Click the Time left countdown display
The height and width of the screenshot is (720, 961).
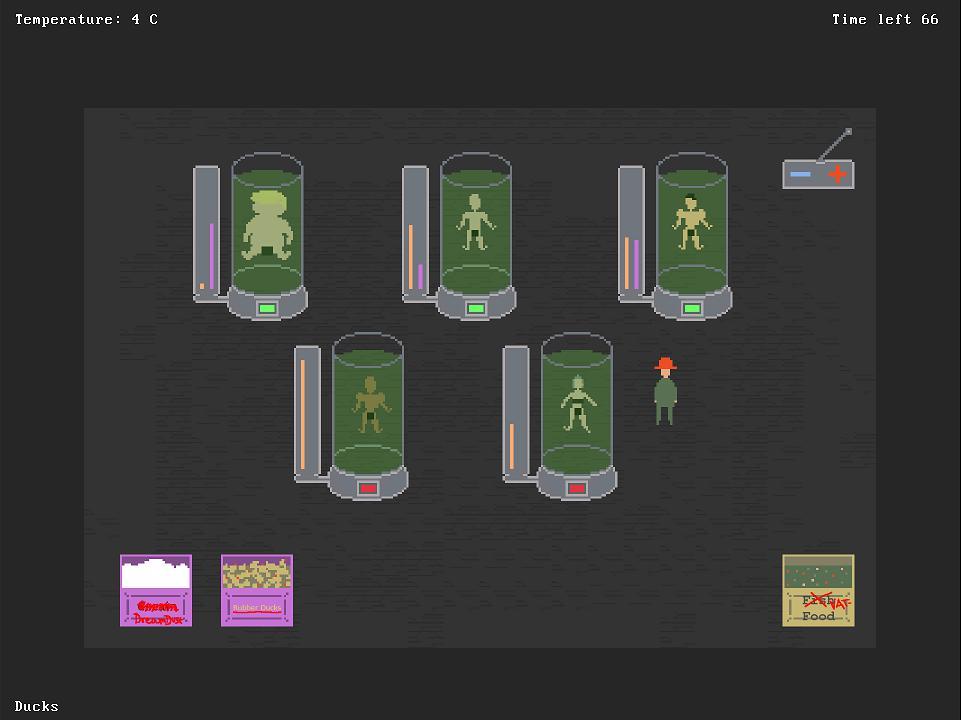point(884,19)
